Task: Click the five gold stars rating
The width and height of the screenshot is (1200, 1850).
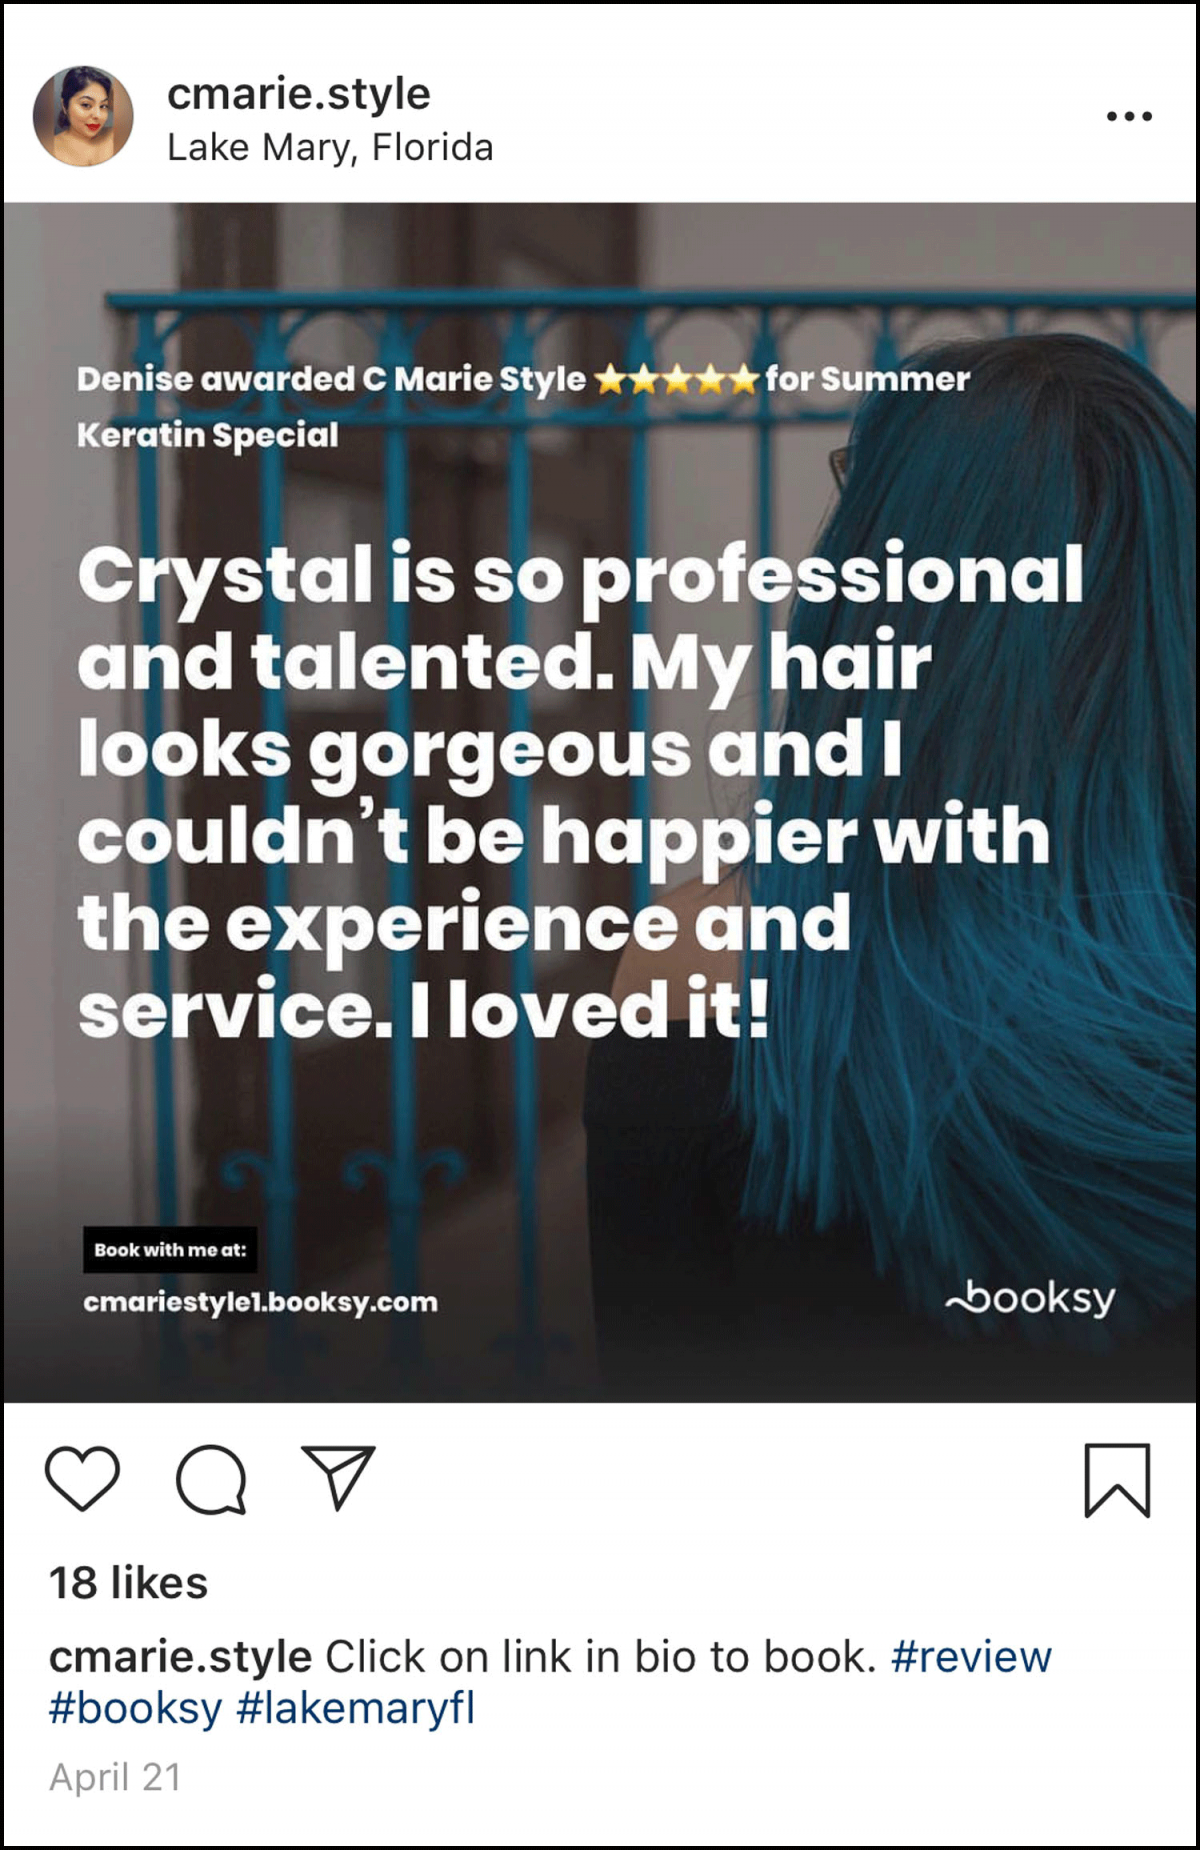Action: [x=676, y=380]
